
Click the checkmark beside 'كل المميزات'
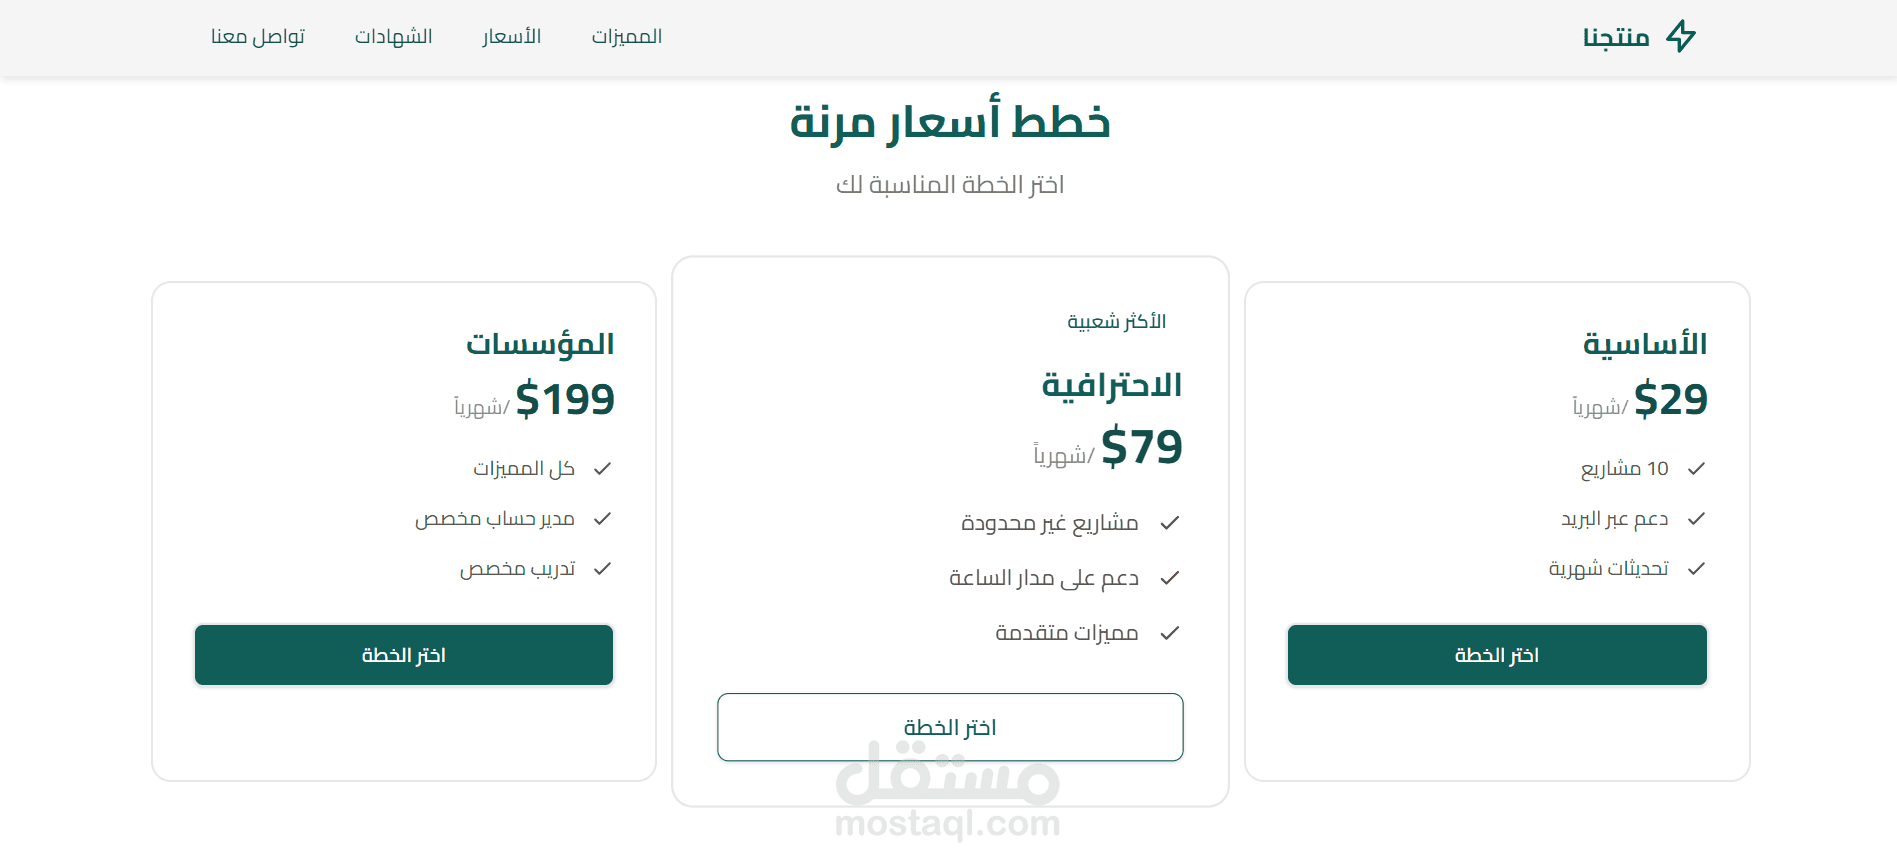coord(602,468)
